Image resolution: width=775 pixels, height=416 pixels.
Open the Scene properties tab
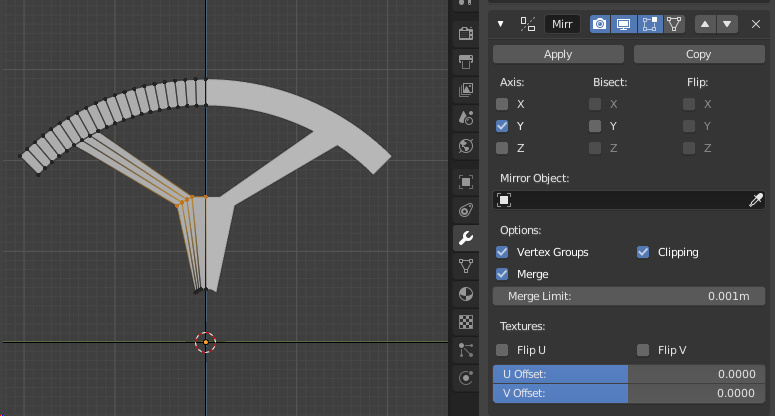[x=466, y=118]
